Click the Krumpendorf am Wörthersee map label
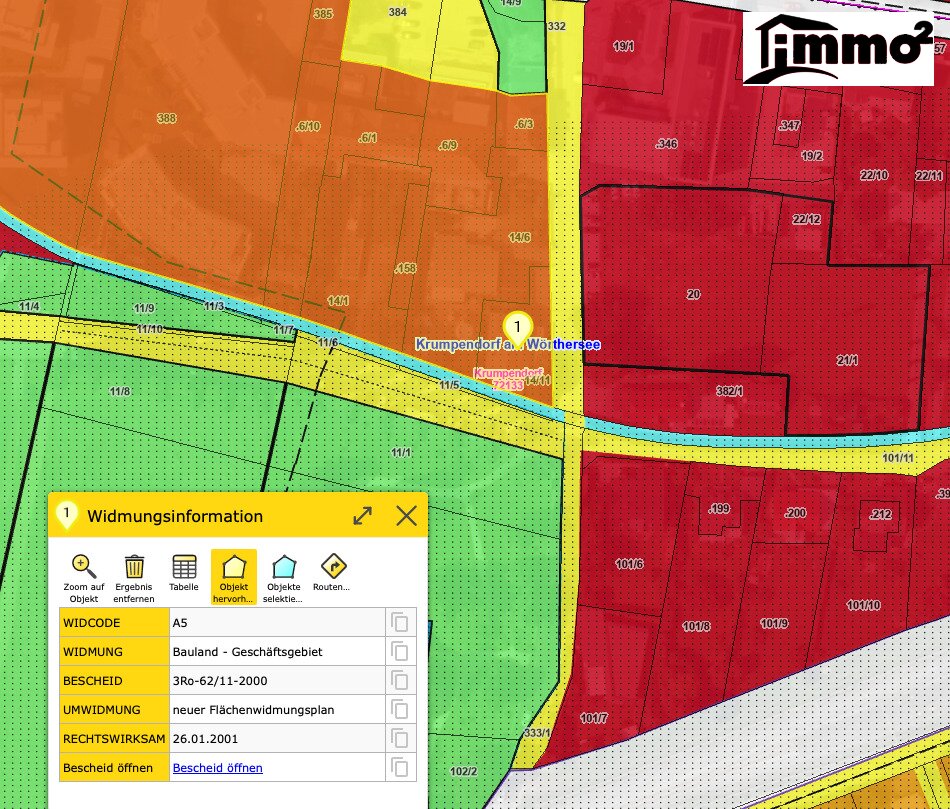This screenshot has width=950, height=809. [508, 344]
